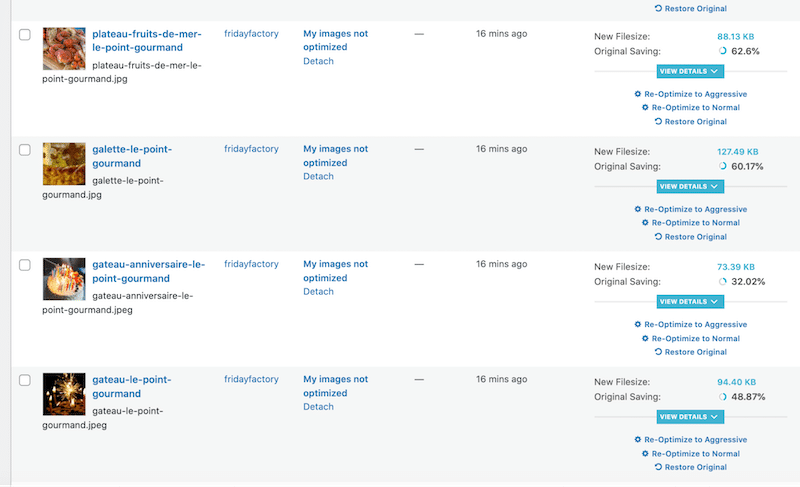The image size is (800, 487).
Task: Expand View Details for galette image
Action: coord(690,187)
